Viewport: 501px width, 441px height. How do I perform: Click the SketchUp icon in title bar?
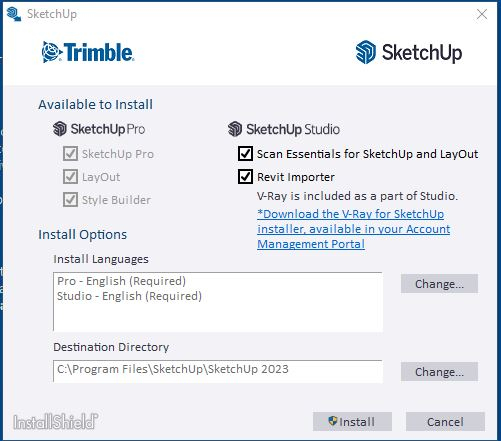click(14, 14)
